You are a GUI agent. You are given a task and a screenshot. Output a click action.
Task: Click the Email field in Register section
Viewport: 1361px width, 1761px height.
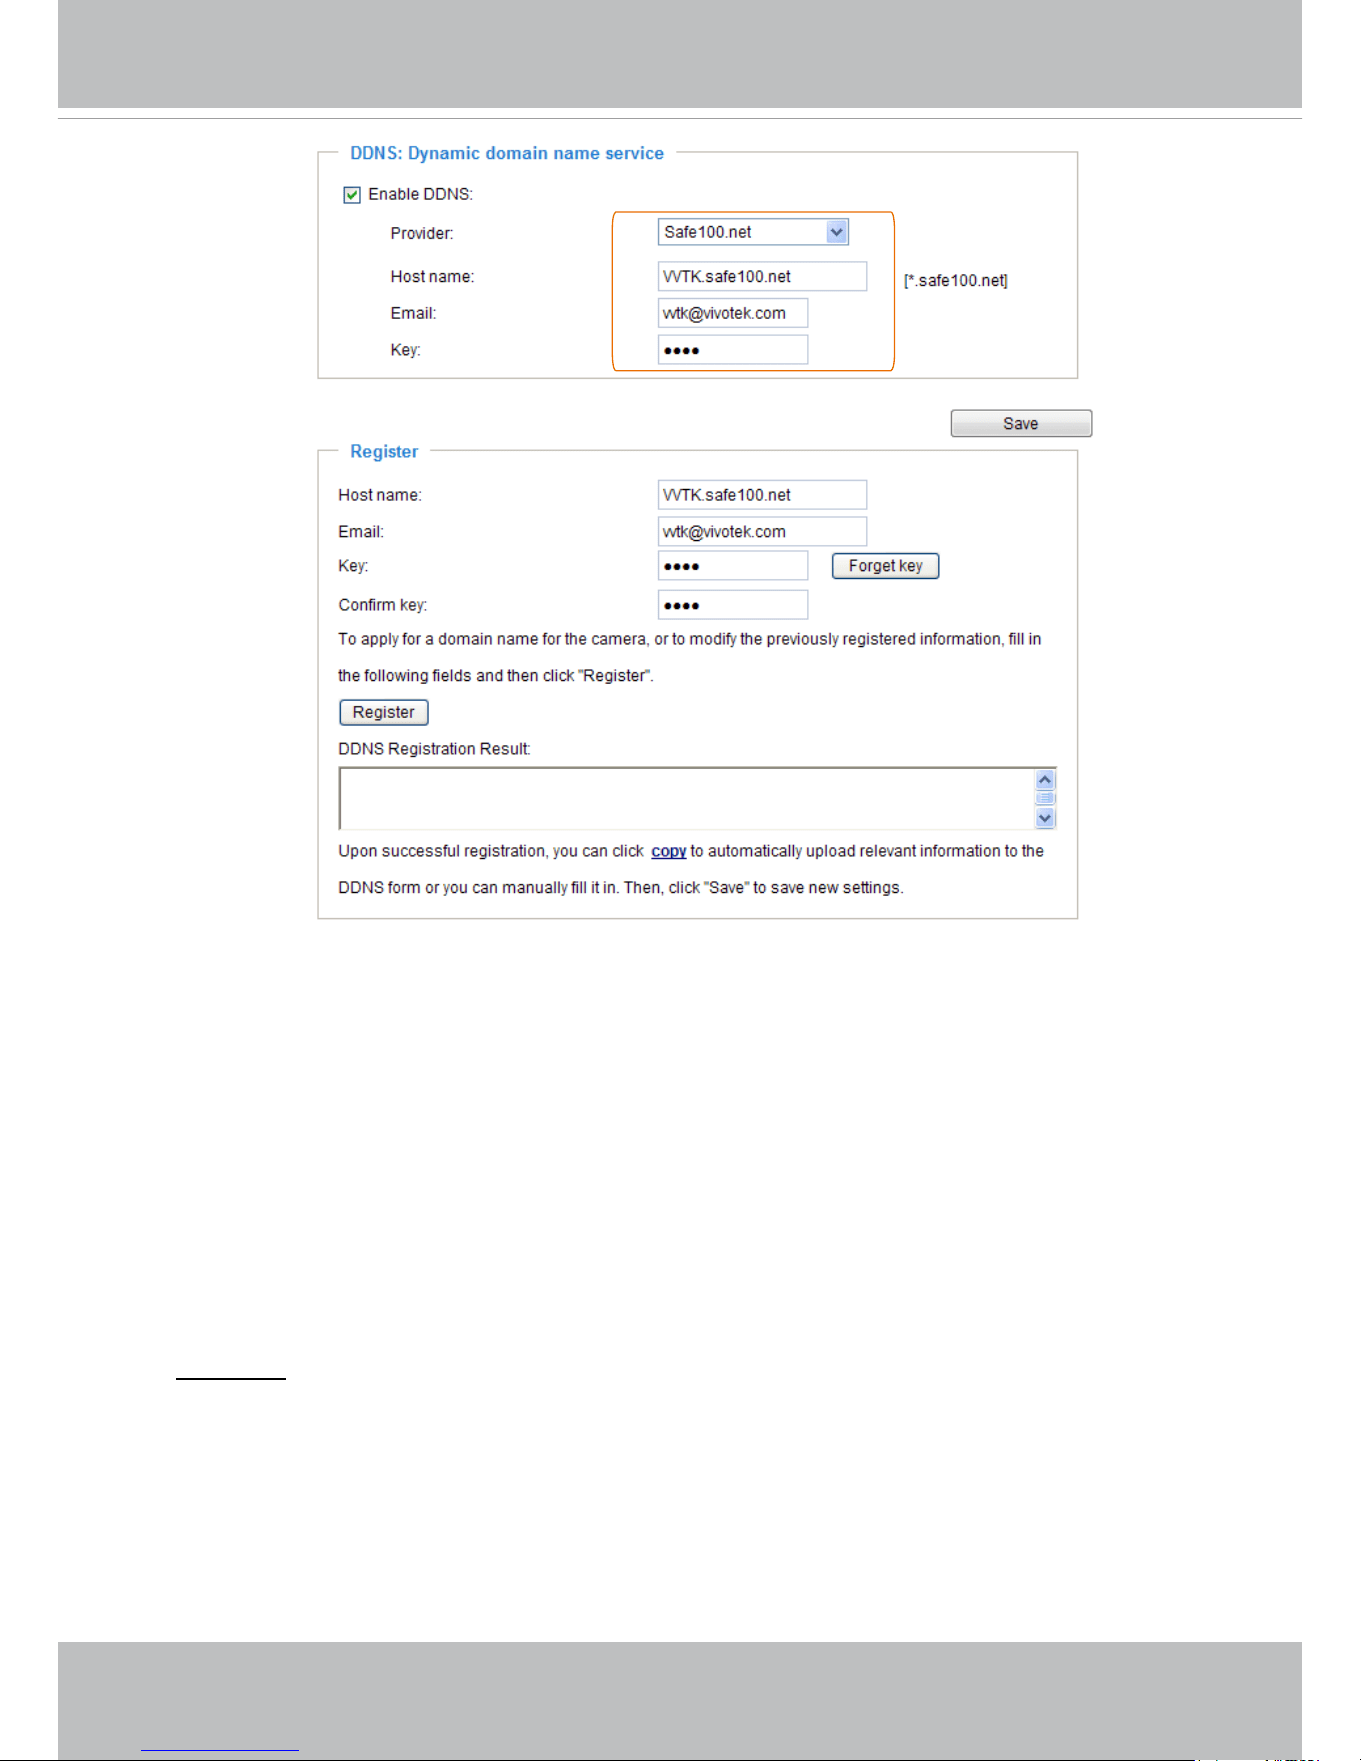pos(762,531)
